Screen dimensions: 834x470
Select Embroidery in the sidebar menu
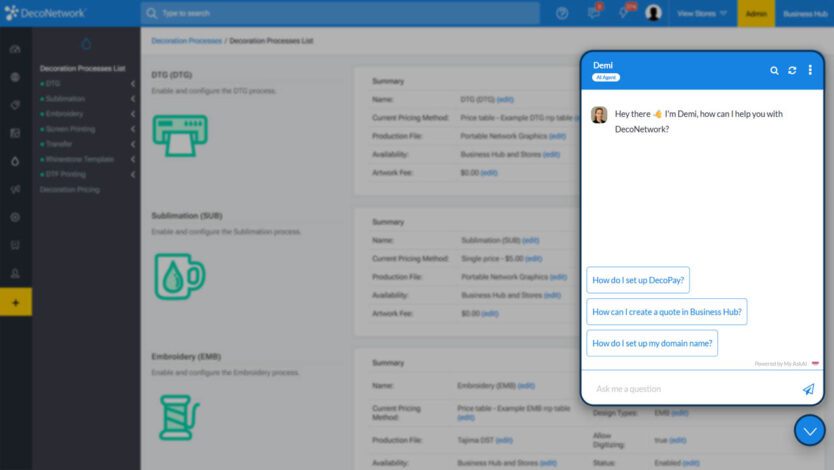(64, 113)
